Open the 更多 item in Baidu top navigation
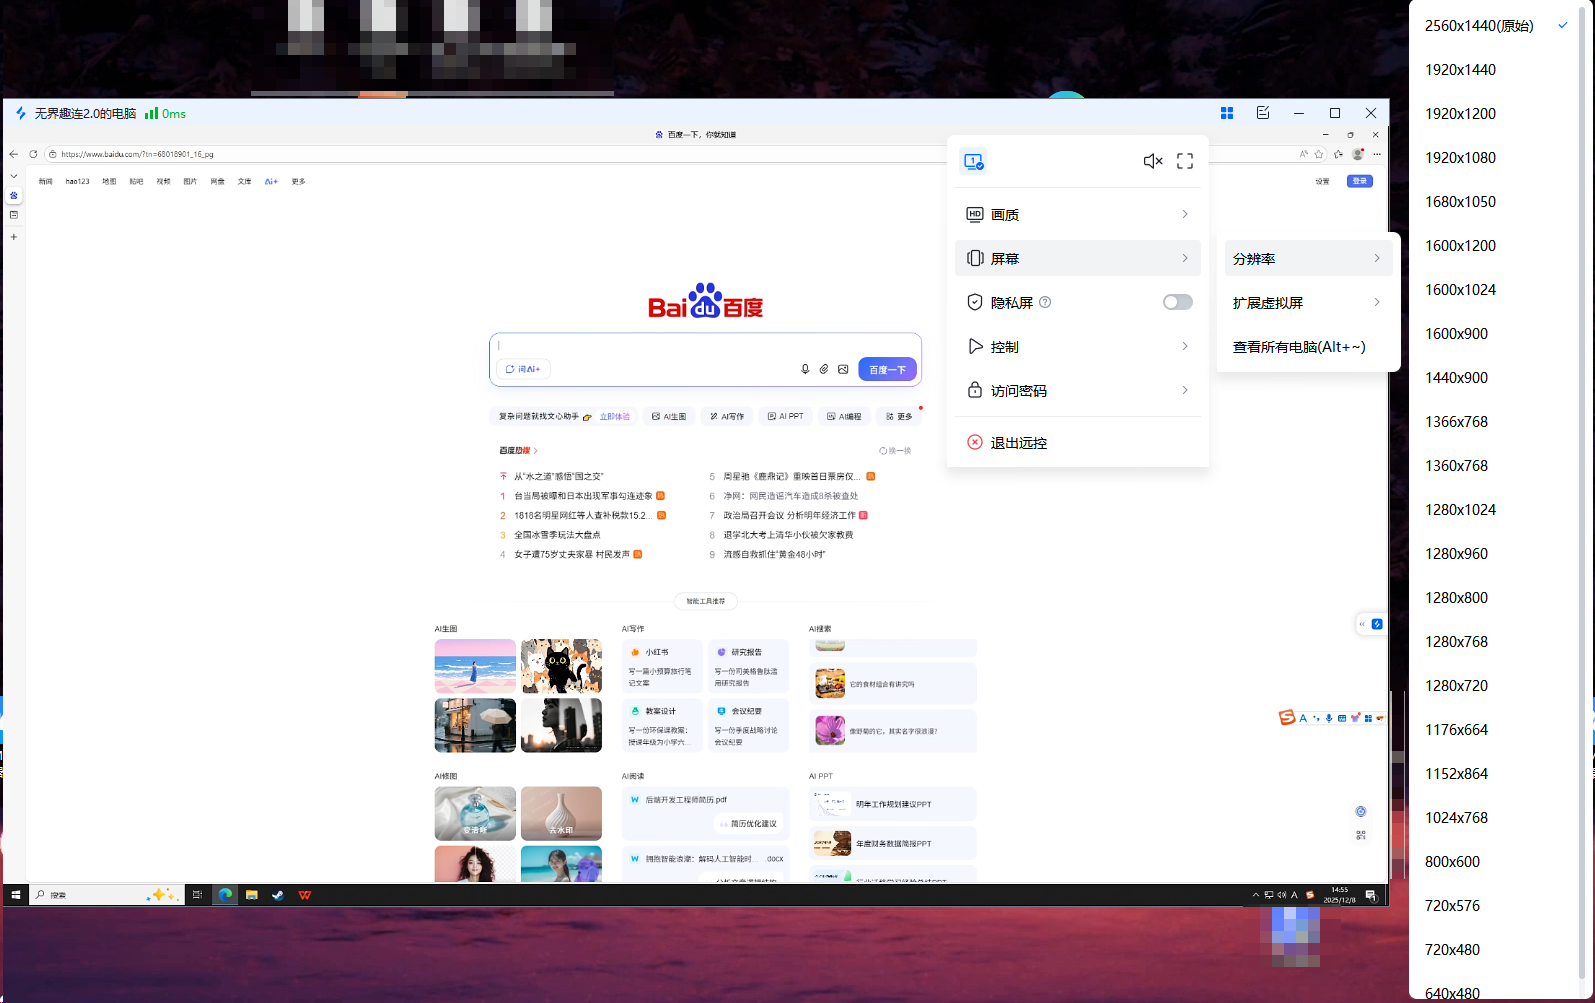 [298, 181]
